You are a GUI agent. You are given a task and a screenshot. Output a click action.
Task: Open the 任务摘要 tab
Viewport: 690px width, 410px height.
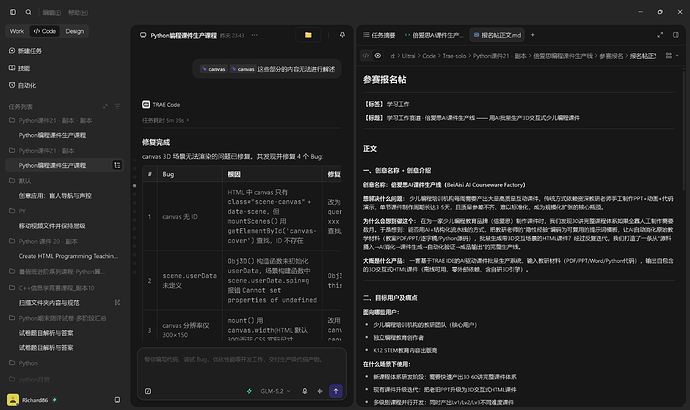[x=379, y=35]
